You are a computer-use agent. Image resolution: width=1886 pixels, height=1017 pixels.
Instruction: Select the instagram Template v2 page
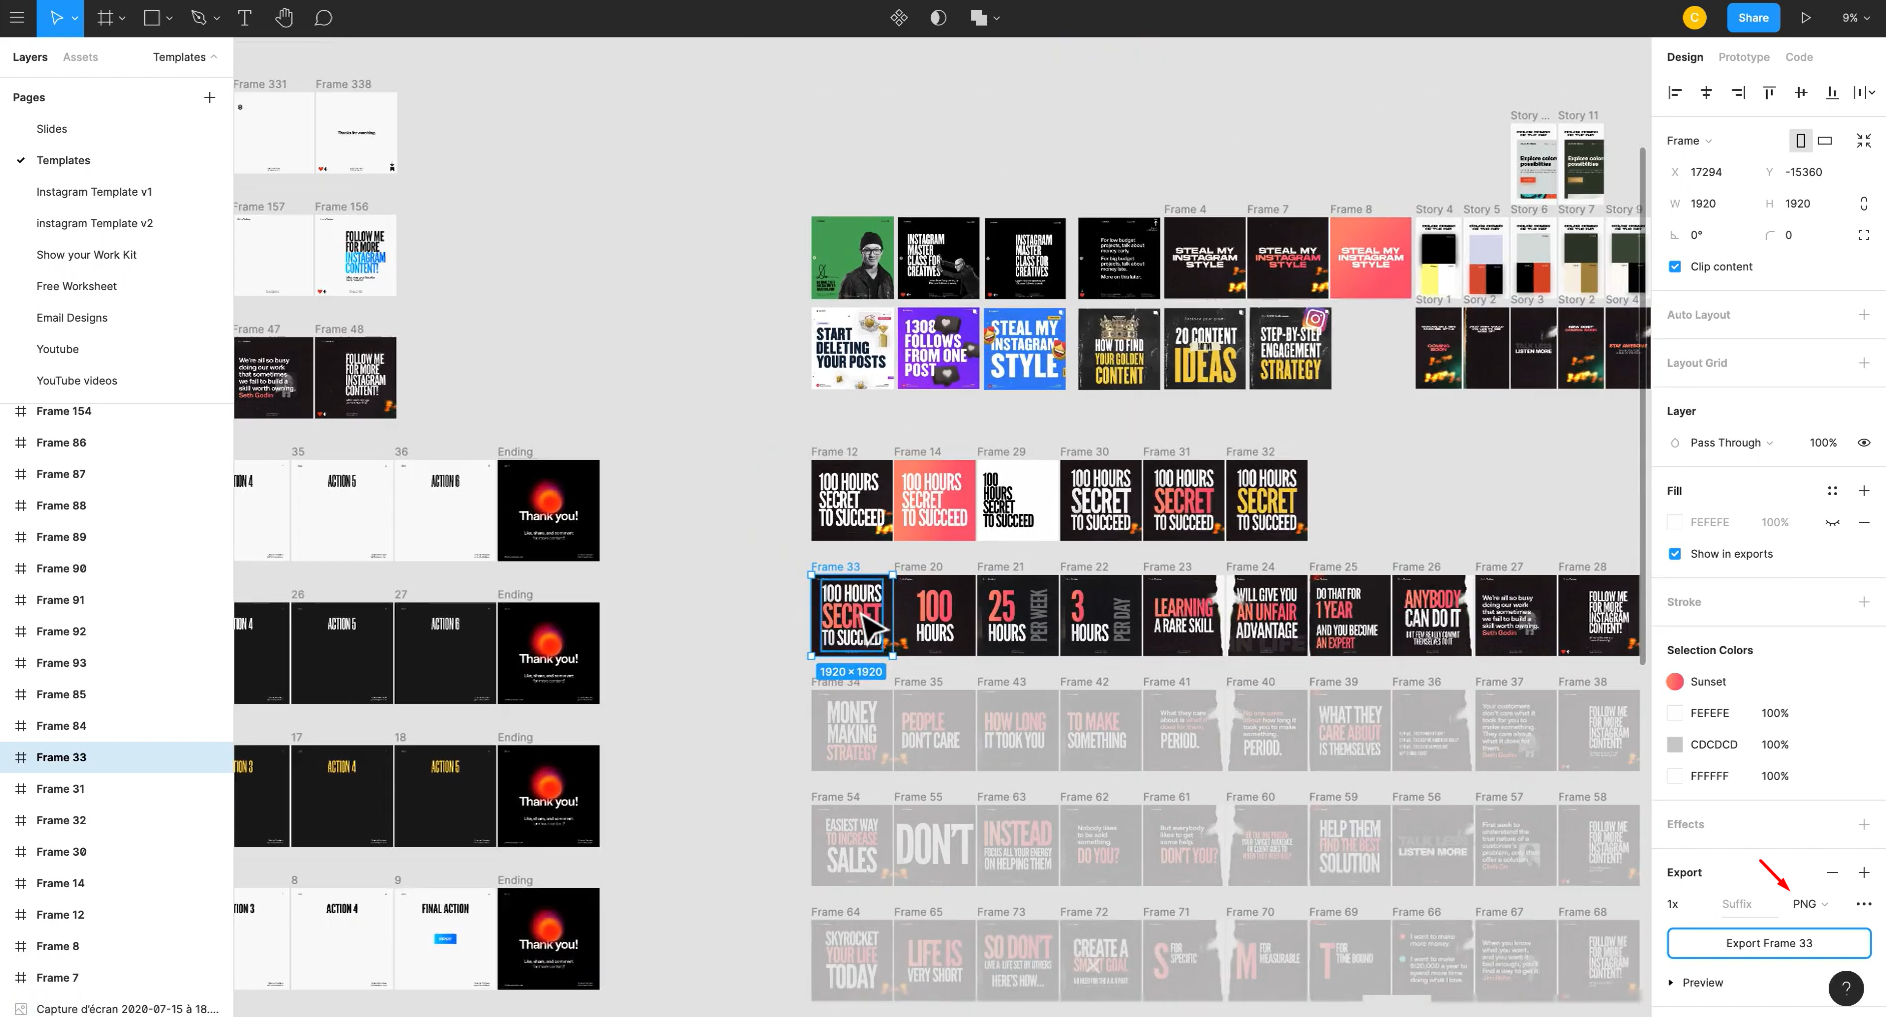[x=95, y=223]
